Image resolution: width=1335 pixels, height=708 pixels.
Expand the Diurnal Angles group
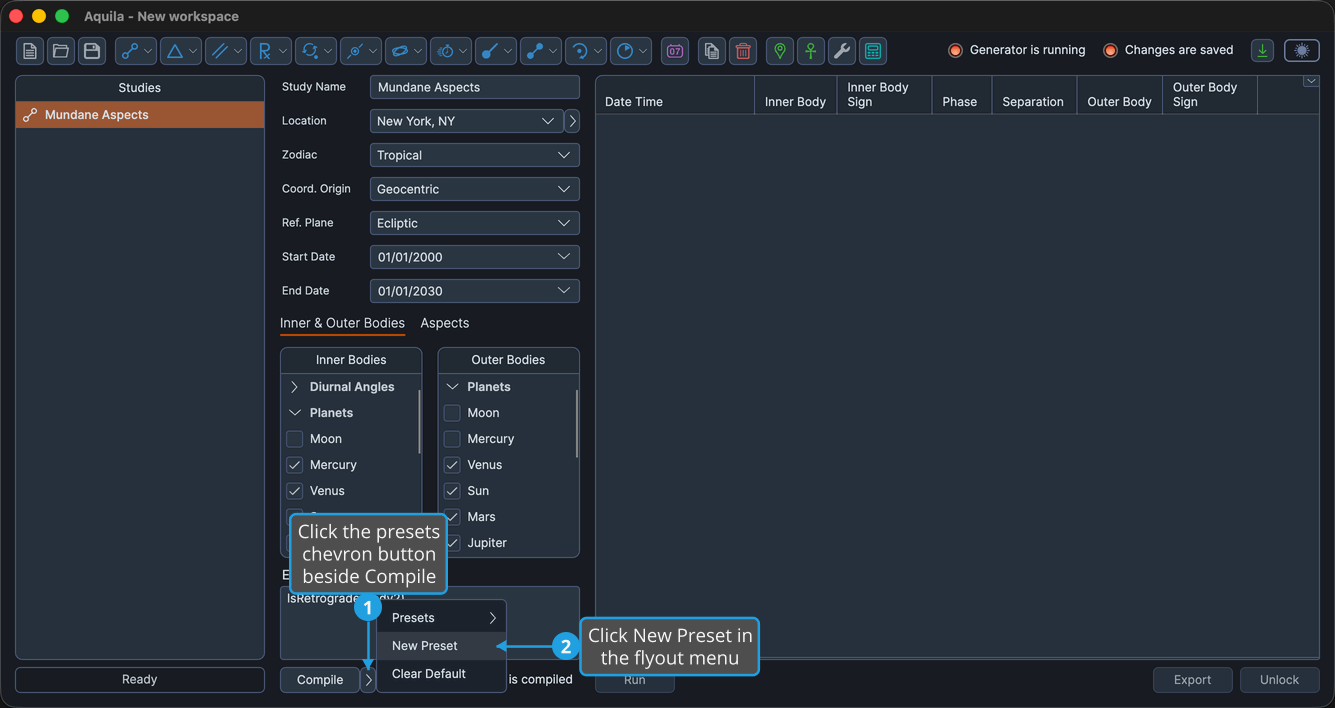click(x=294, y=387)
